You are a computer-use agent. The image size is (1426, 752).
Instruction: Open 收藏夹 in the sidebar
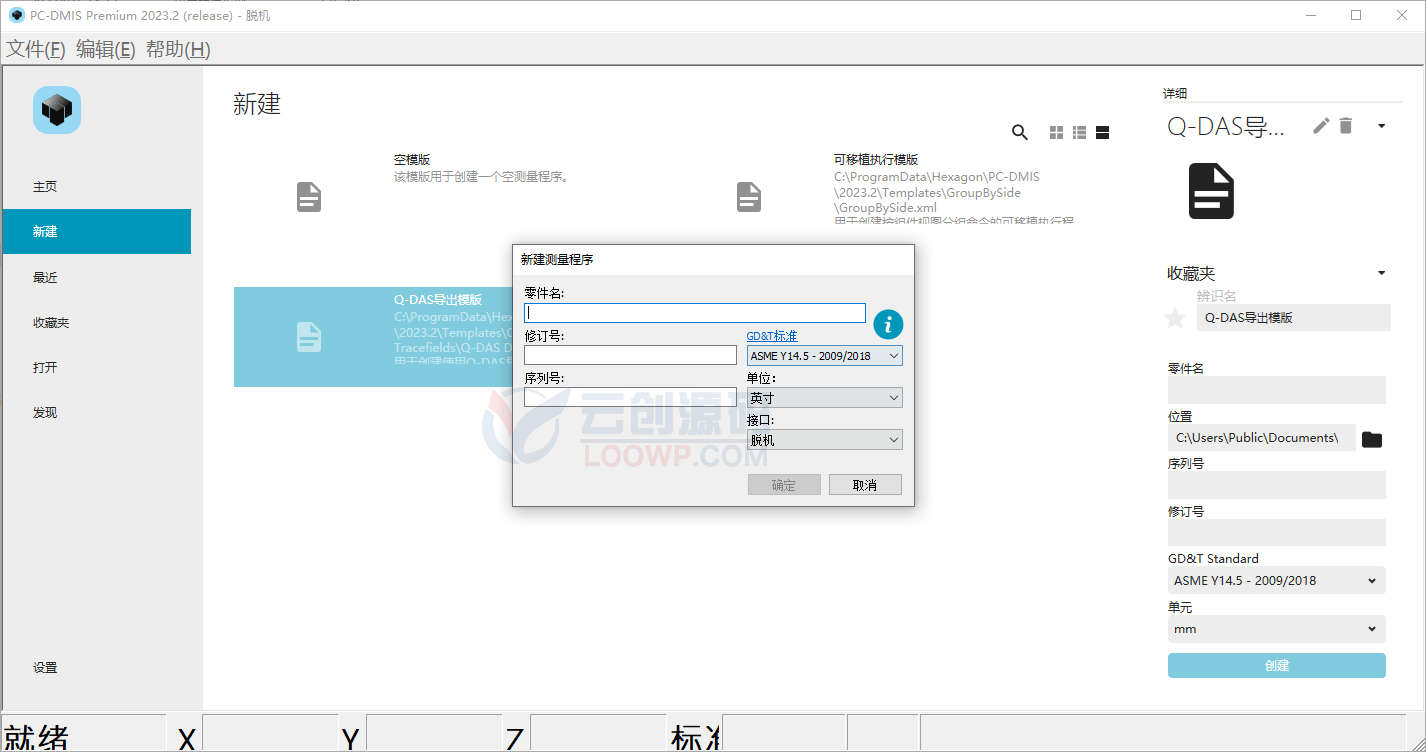coord(97,322)
